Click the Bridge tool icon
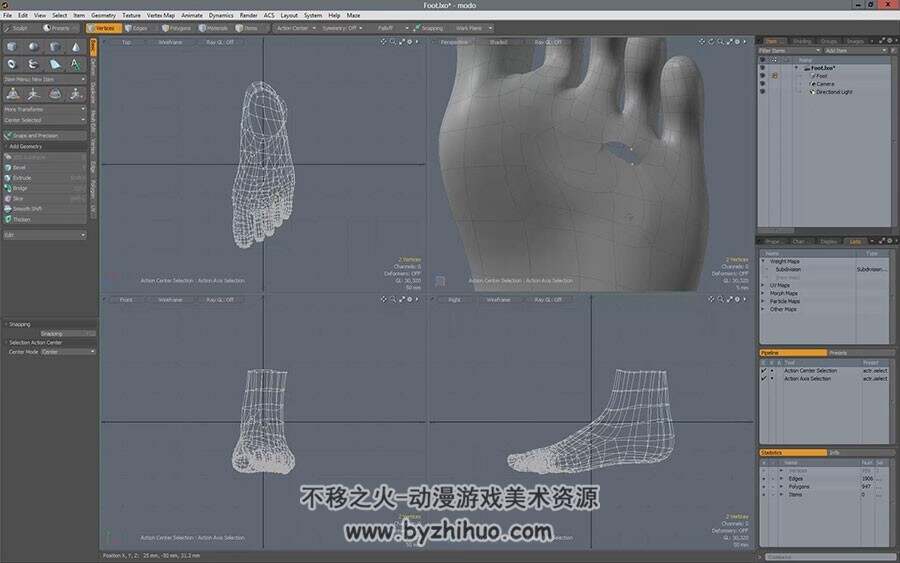Screen dimensions: 900x563 (x=8, y=188)
